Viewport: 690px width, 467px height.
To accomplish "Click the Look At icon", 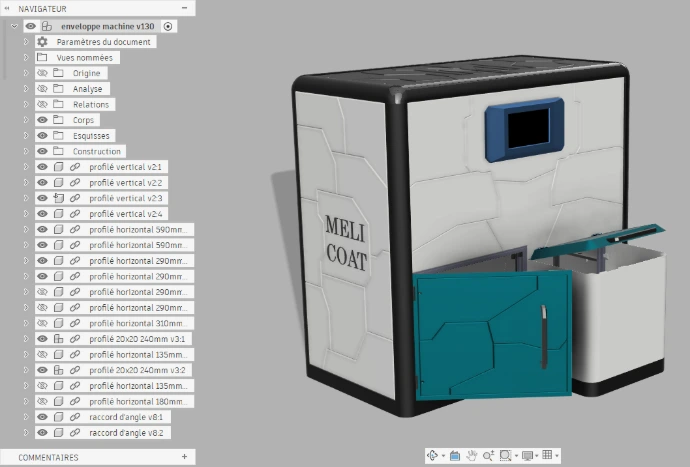I will click(x=454, y=455).
